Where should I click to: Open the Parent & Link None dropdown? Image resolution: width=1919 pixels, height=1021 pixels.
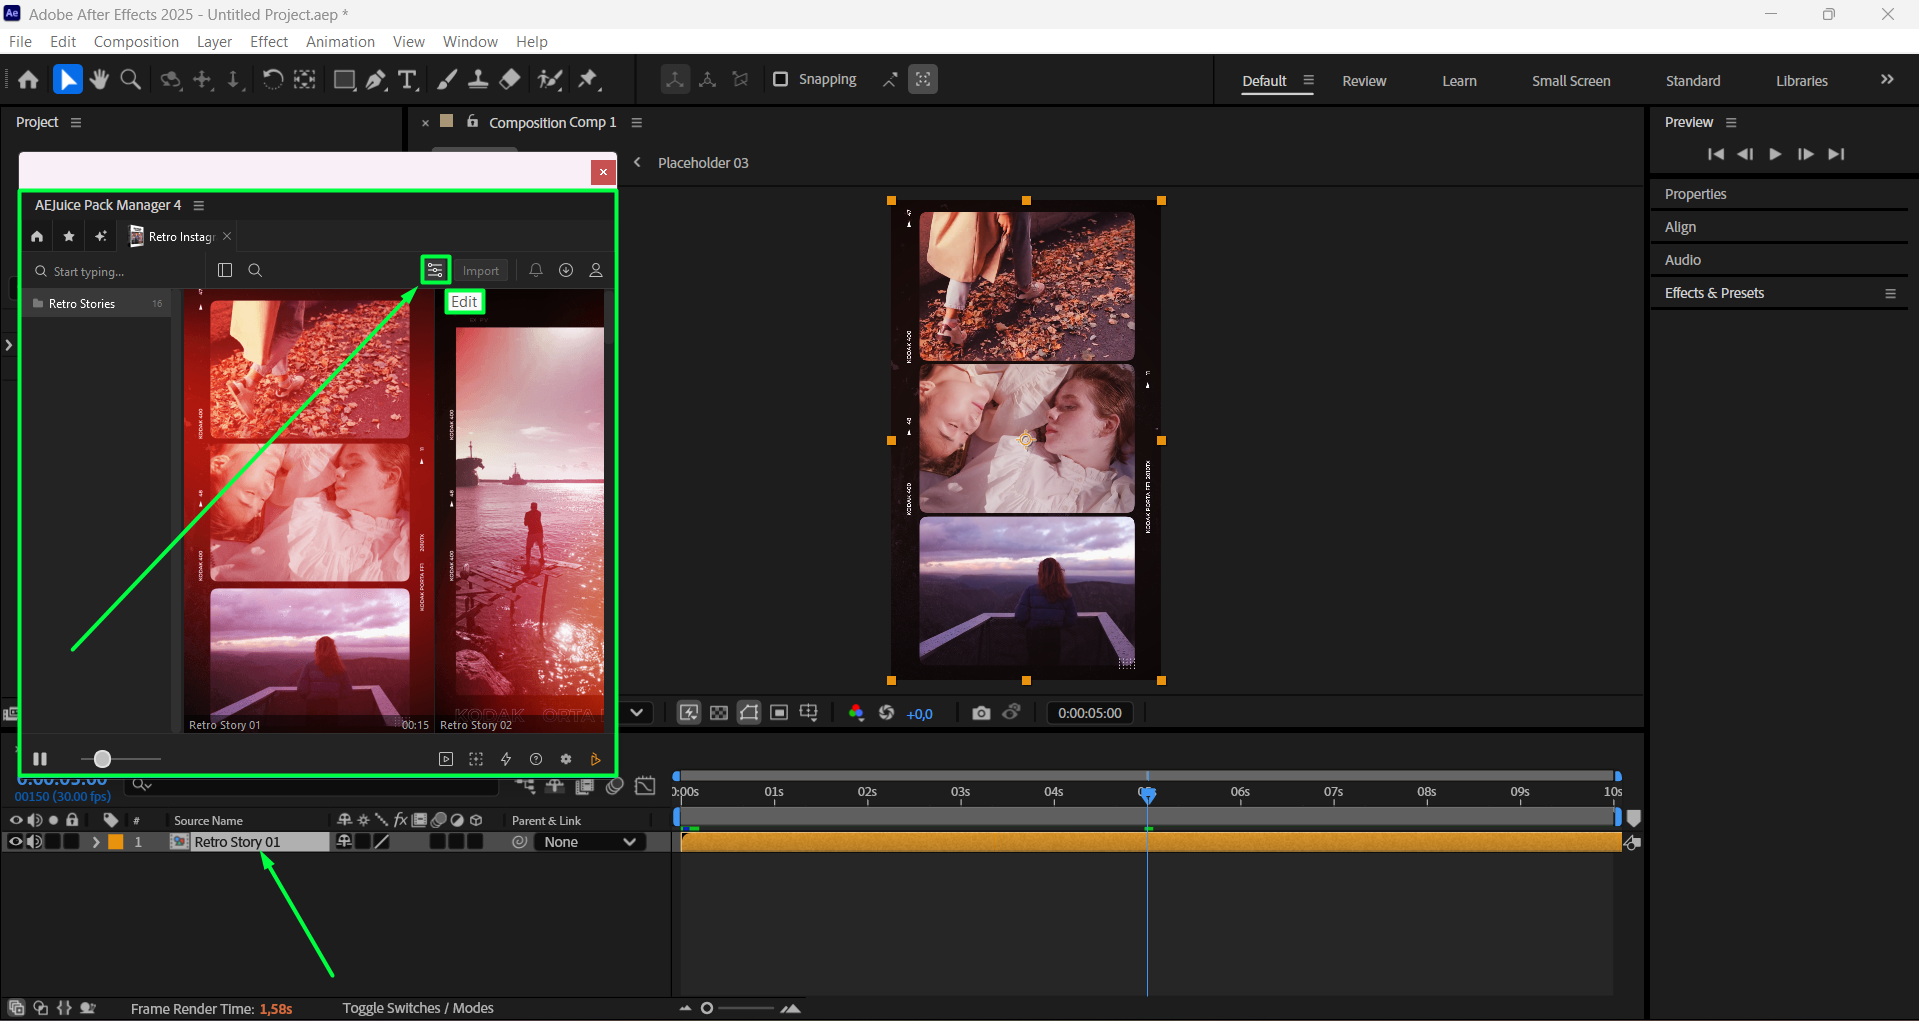pyautogui.click(x=590, y=842)
